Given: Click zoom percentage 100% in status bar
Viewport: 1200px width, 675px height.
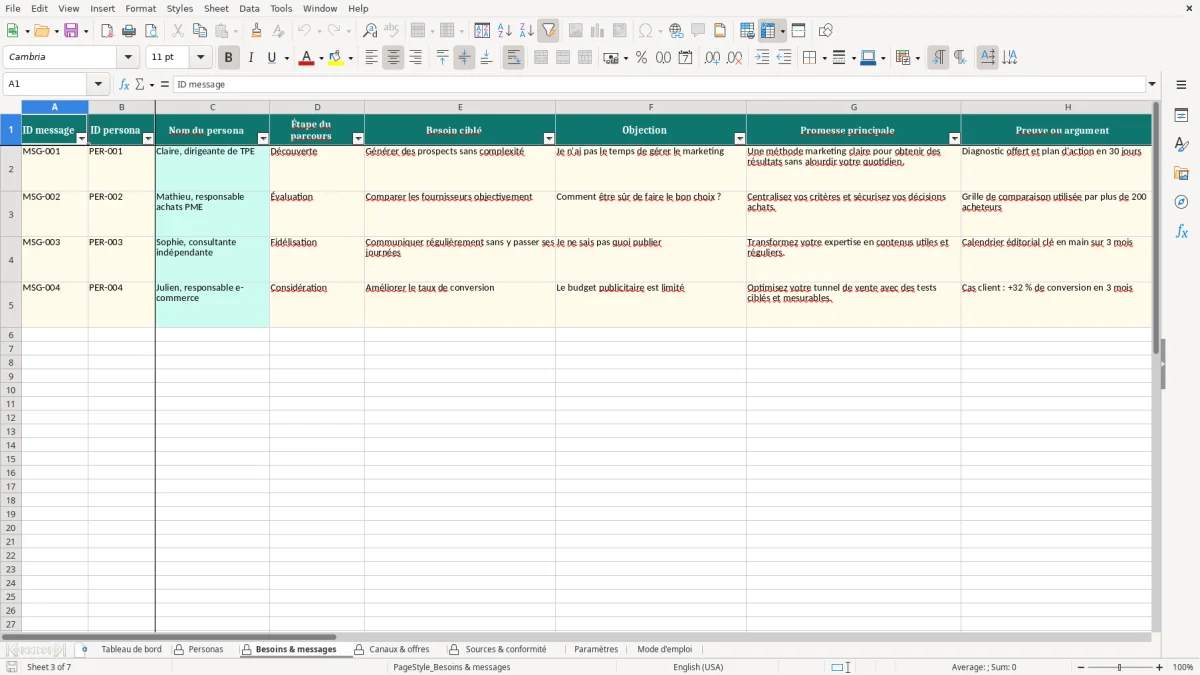Looking at the screenshot, I should pyautogui.click(x=1183, y=667).
